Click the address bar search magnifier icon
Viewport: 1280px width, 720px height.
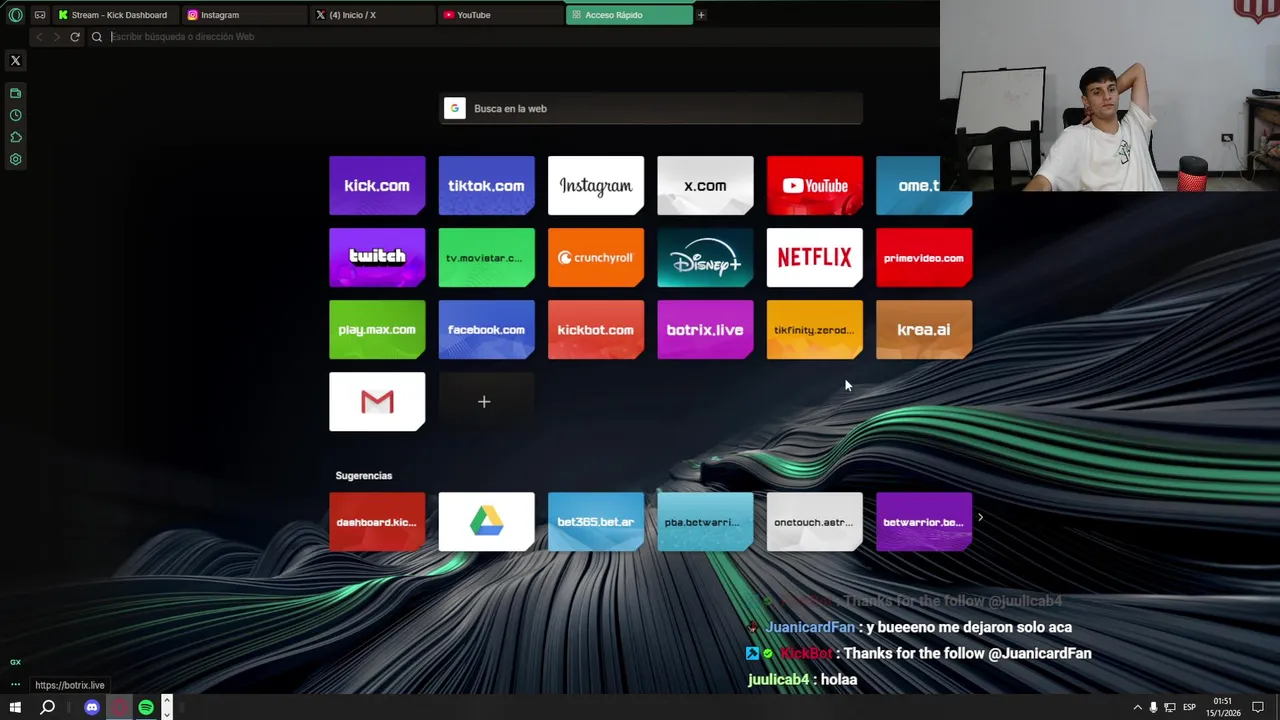point(97,37)
